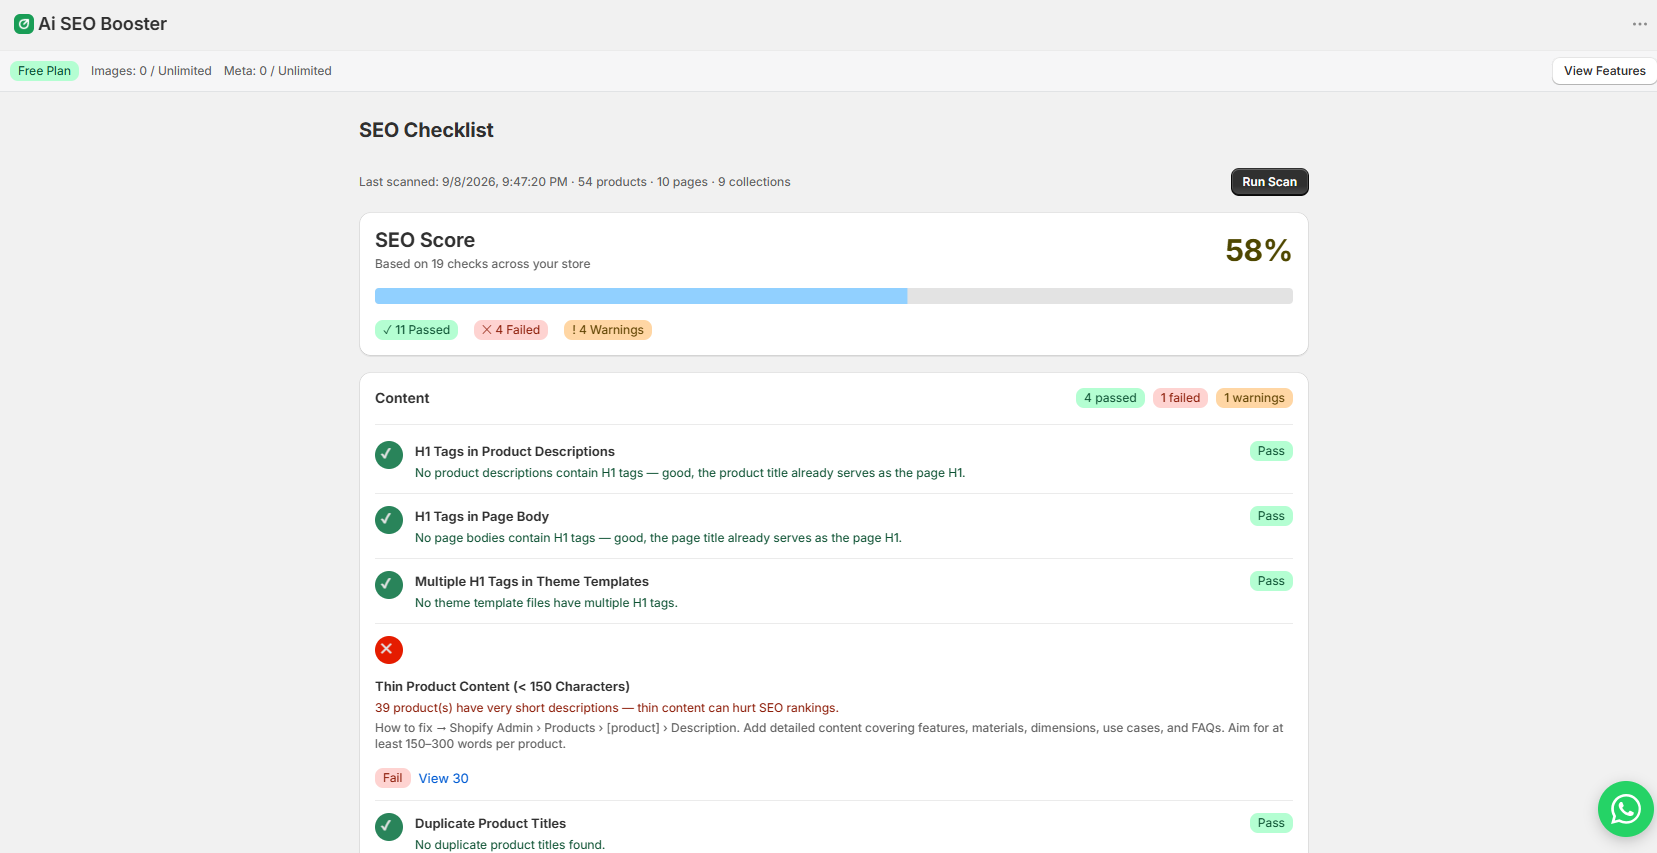Click the 4 Failed summary badge
Viewport: 1657px width, 853px height.
click(511, 330)
